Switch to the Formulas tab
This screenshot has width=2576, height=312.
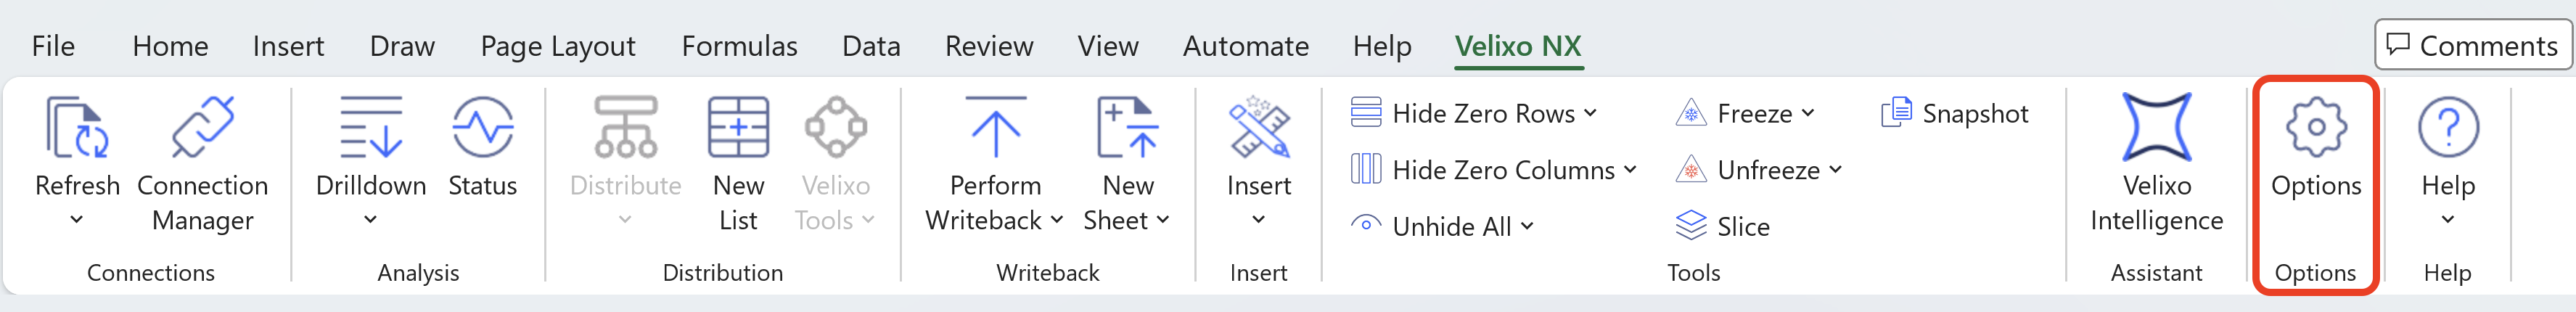739,46
